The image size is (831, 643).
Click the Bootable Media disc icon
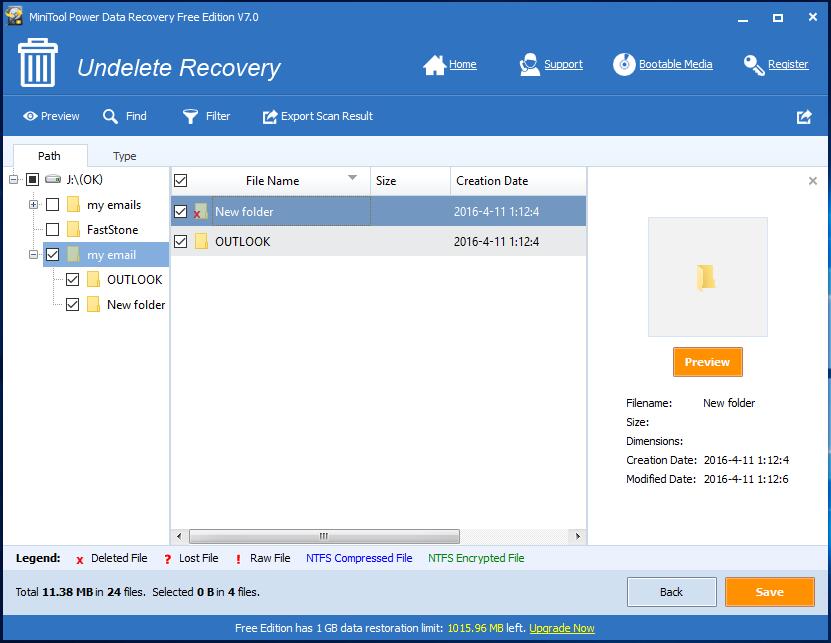[x=624, y=65]
